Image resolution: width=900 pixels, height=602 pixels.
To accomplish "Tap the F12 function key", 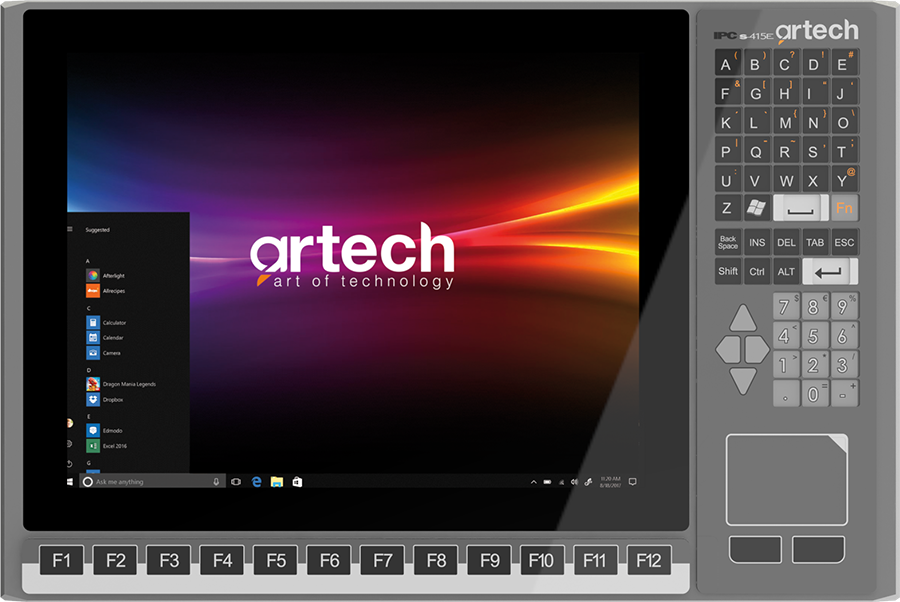I will [x=649, y=560].
